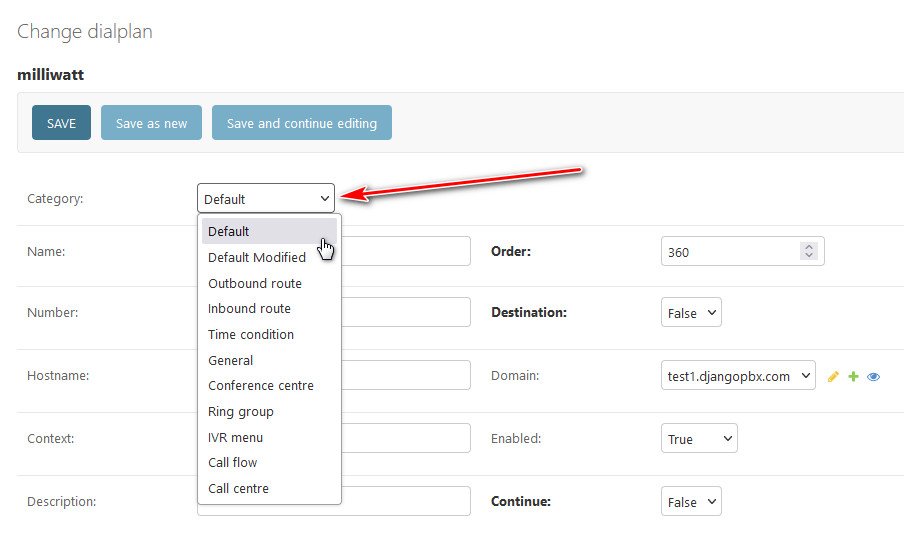904x535 pixels.
Task: Click Save as new button
Action: [151, 123]
